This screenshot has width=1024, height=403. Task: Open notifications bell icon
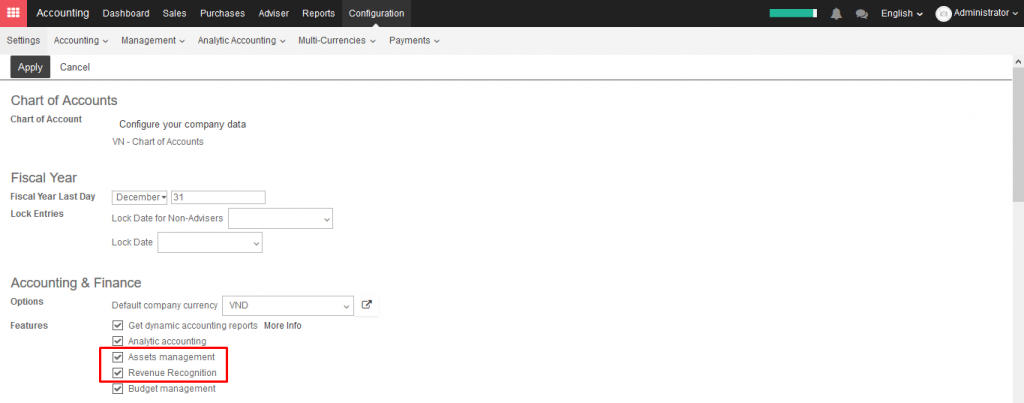(836, 14)
